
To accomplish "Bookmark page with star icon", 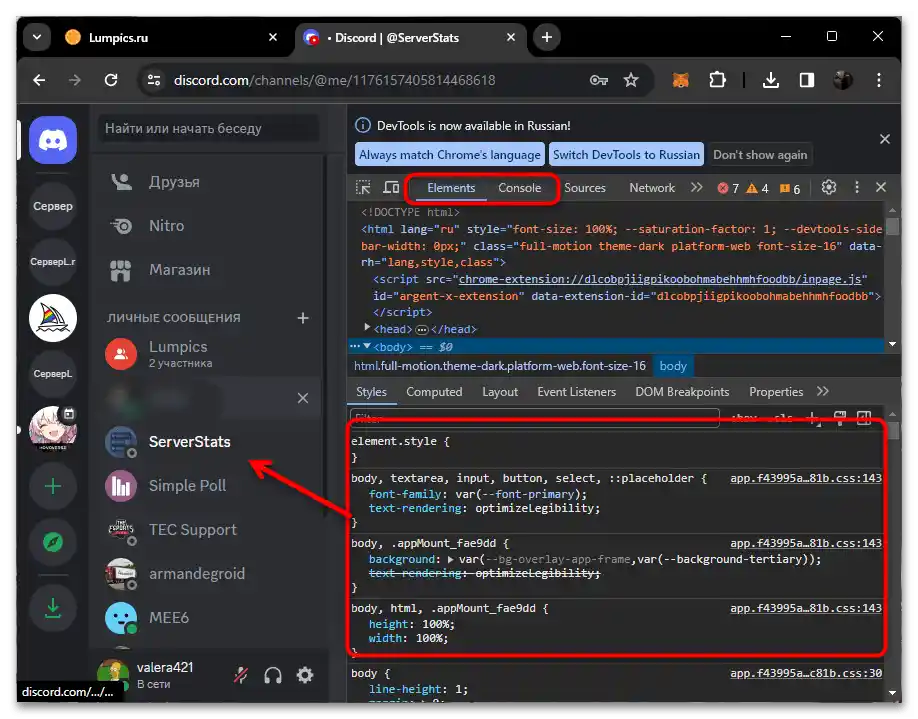I will (631, 80).
